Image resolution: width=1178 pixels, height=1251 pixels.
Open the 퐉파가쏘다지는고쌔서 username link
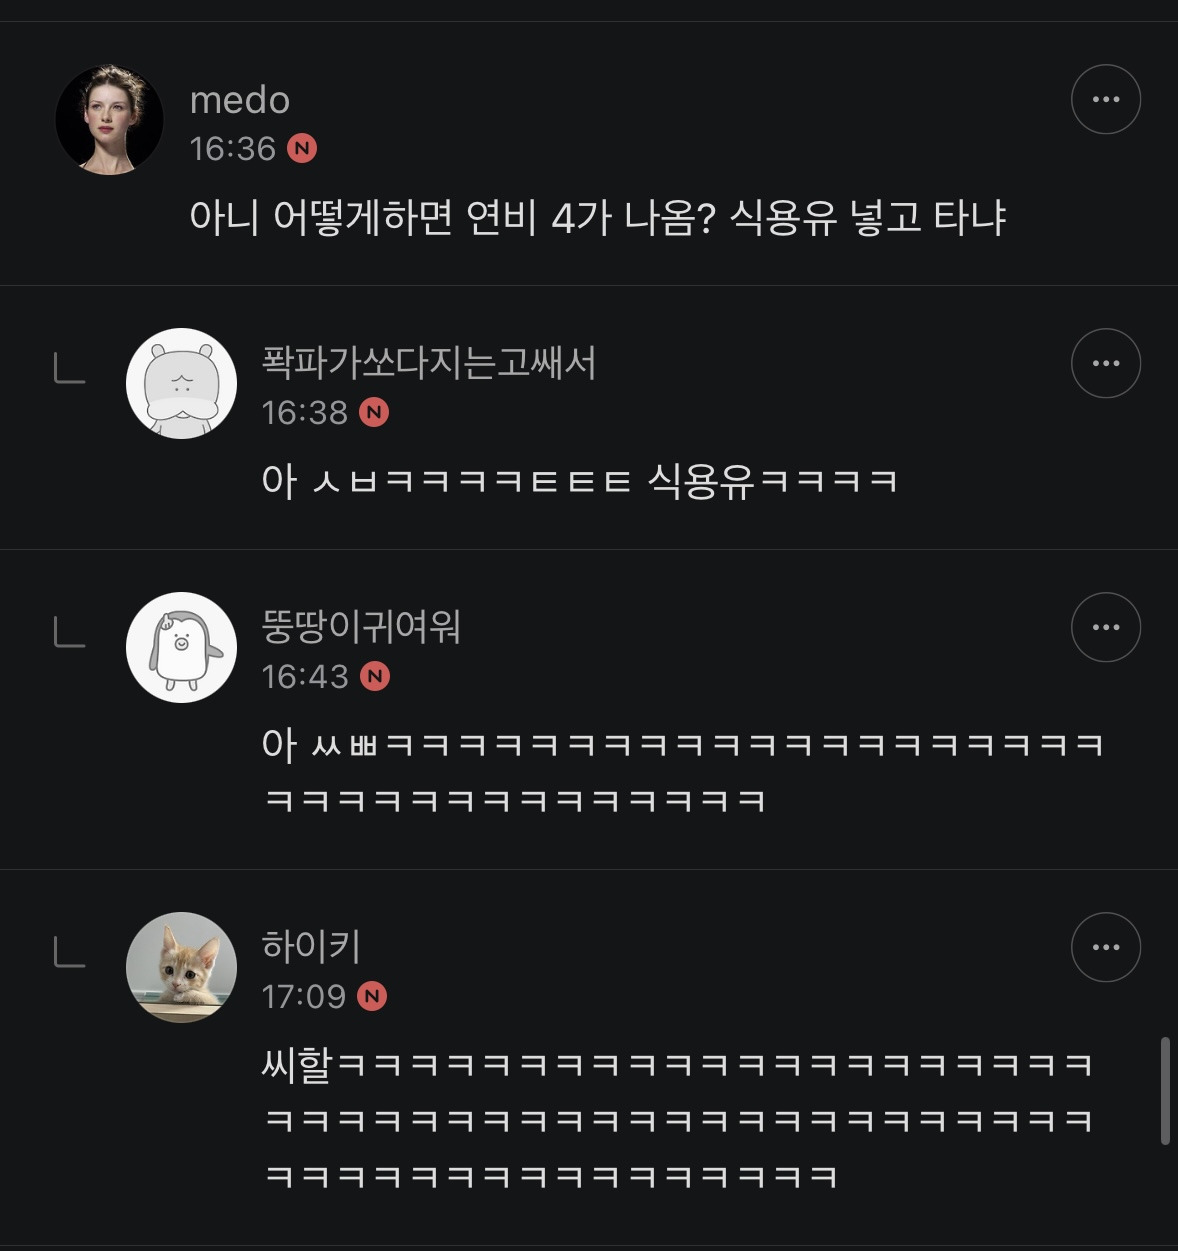pos(429,362)
